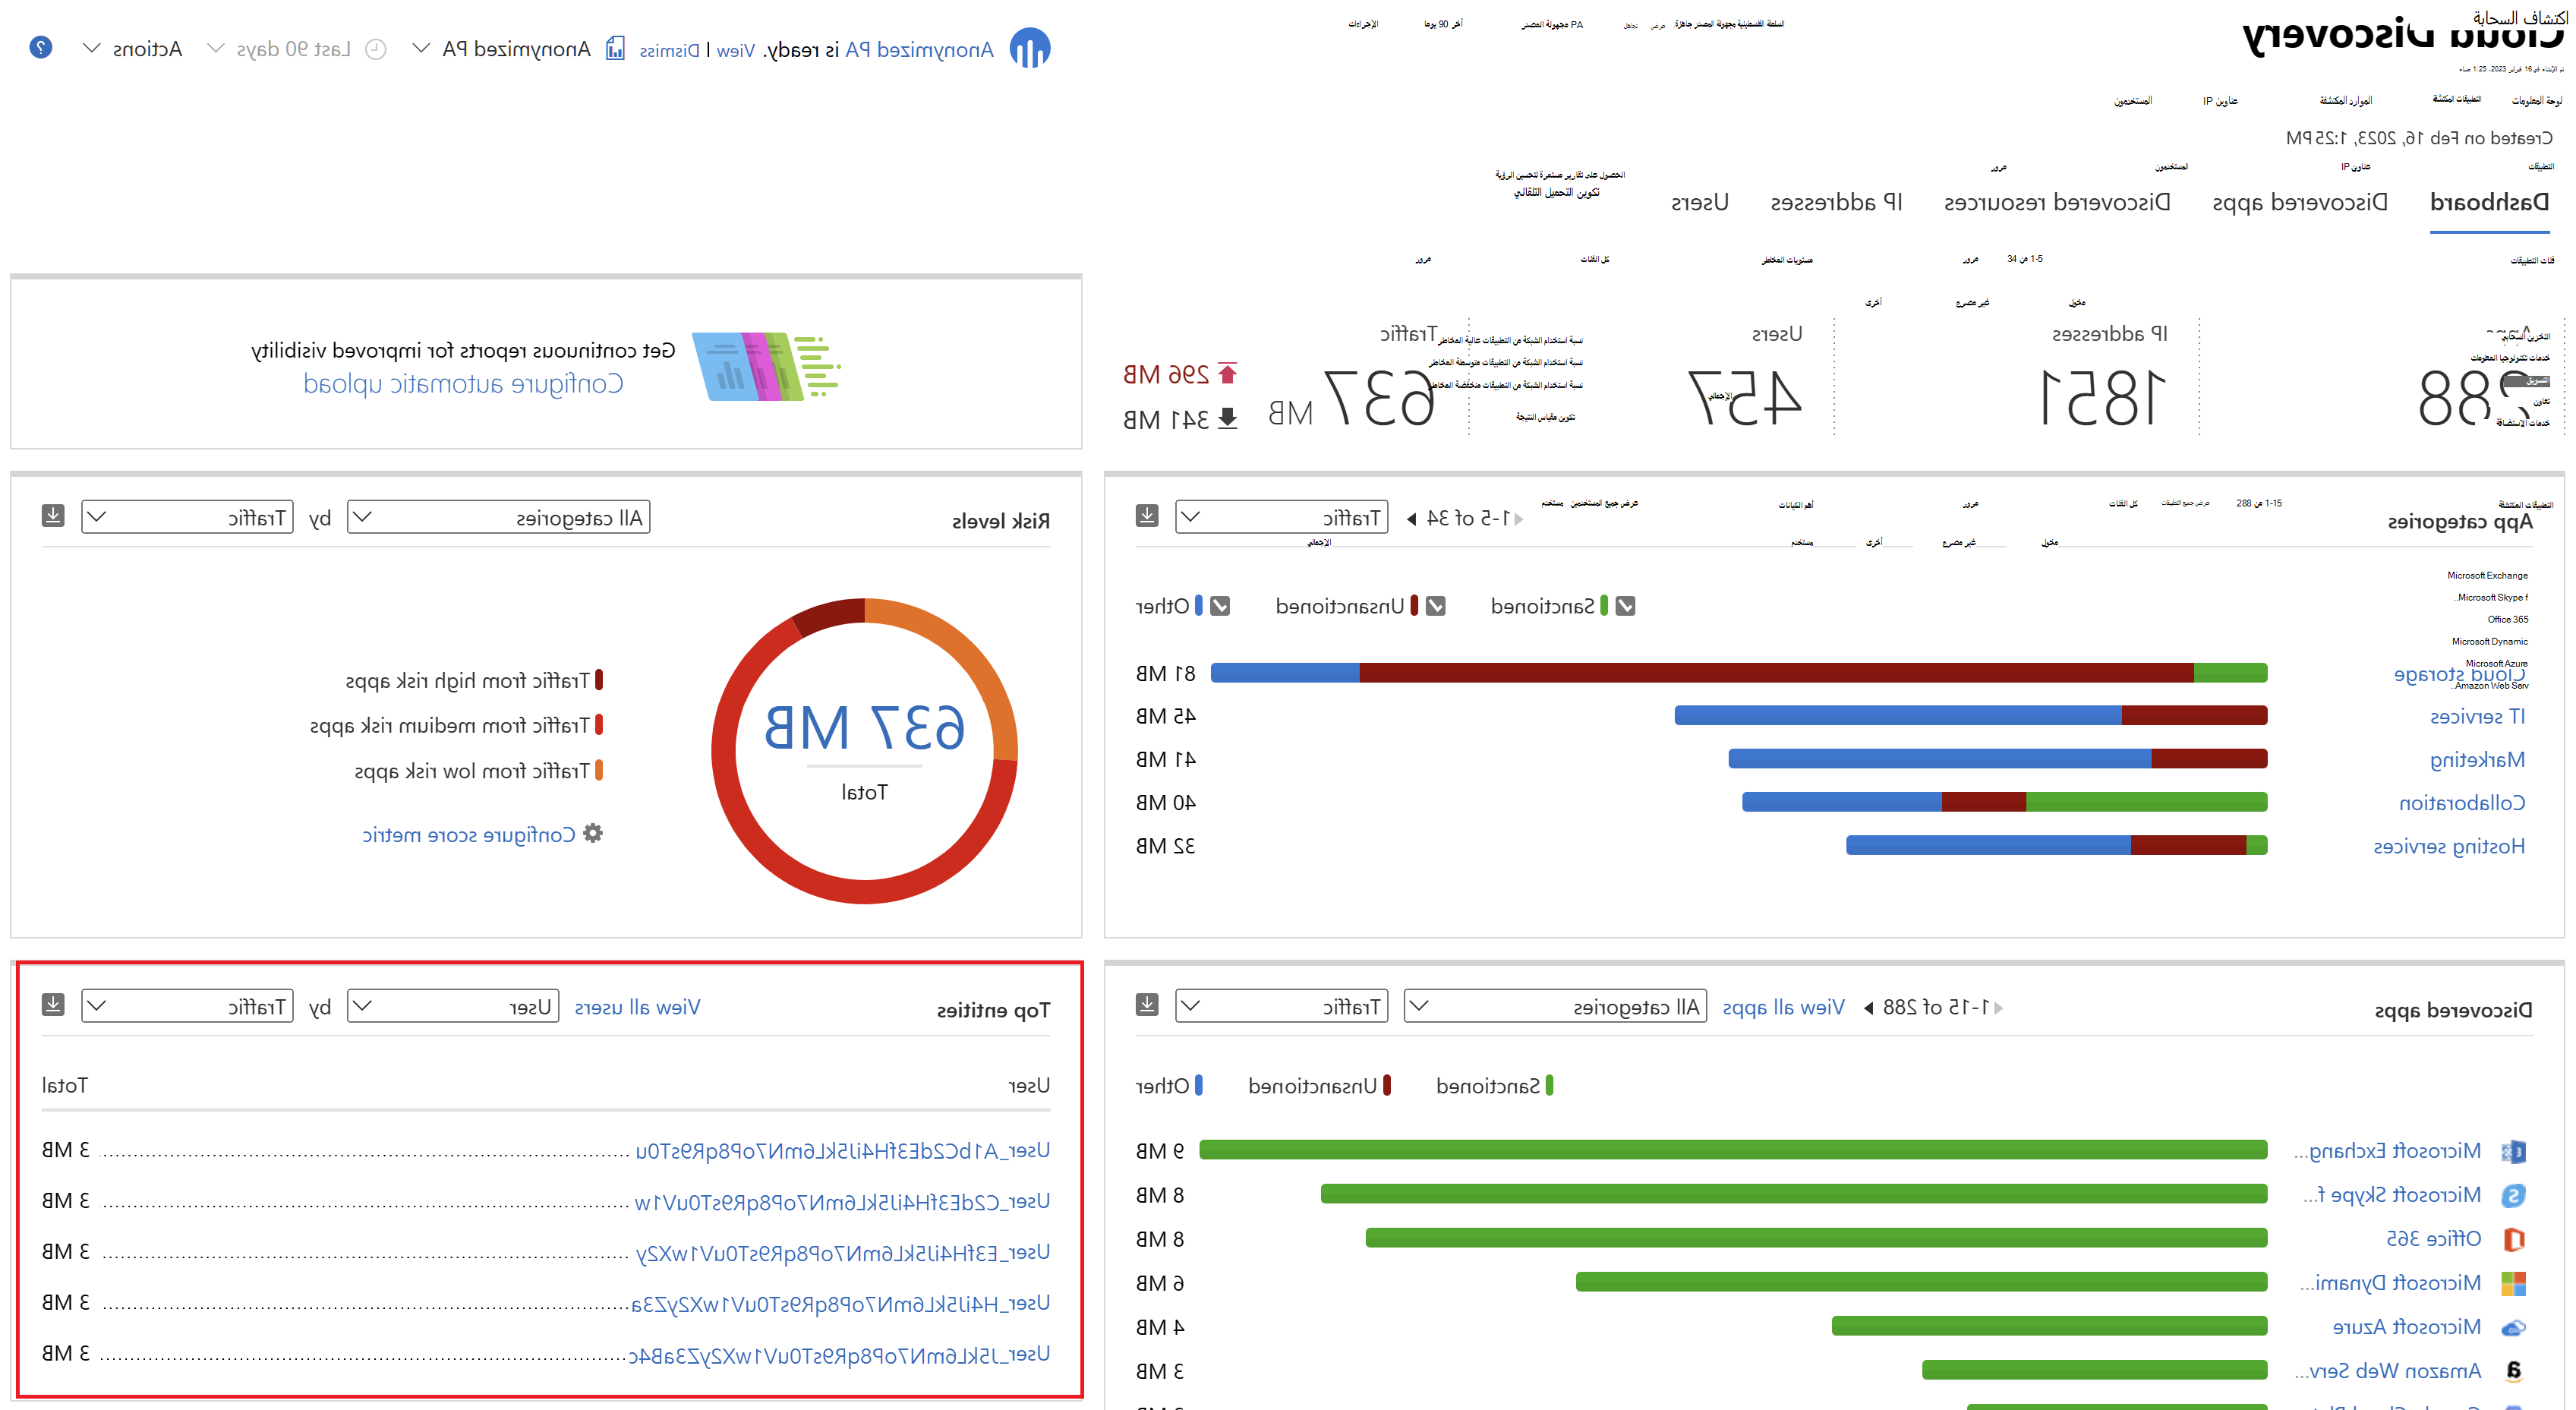2576x1410 pixels.
Task: Download the Risk levels chart data
Action: coord(53,516)
